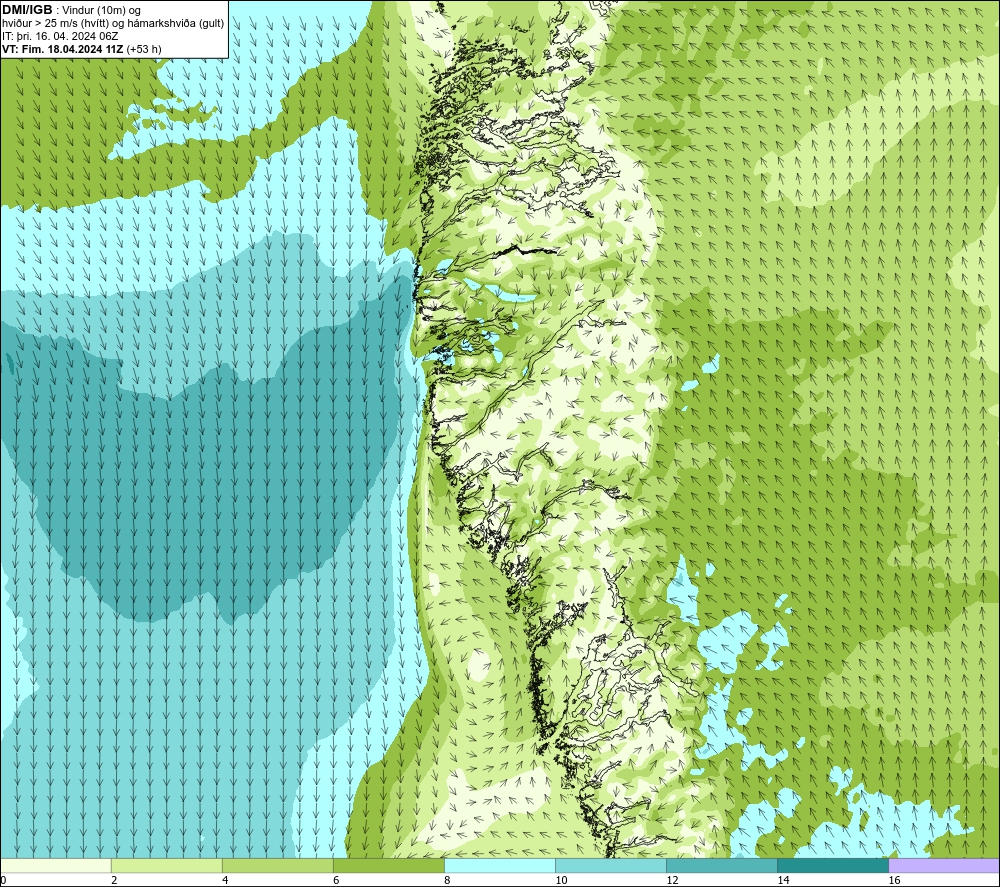
Task: Click the 12–14 m/s teal legend swatch
Action: click(x=721, y=865)
